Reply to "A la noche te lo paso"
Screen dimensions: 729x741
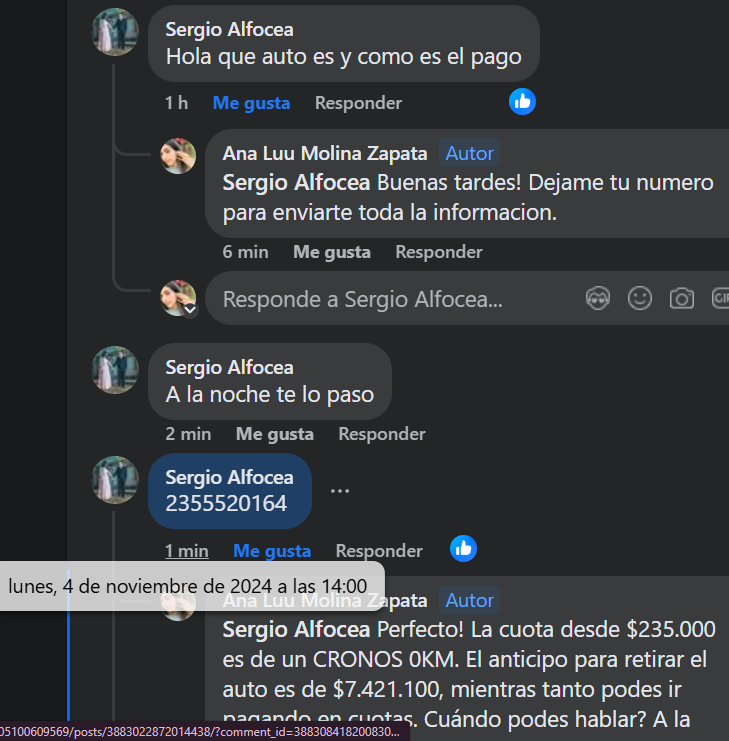coord(382,434)
